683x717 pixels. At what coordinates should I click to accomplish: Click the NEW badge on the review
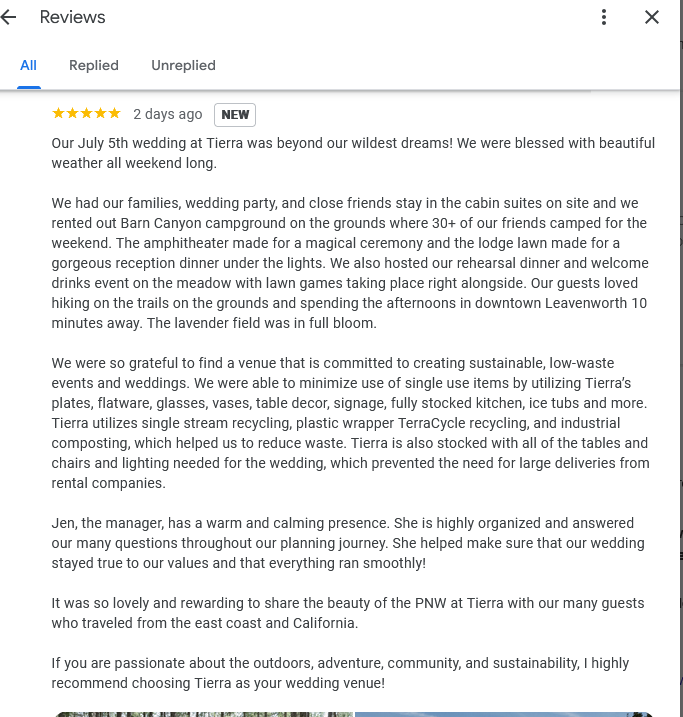click(x=235, y=114)
